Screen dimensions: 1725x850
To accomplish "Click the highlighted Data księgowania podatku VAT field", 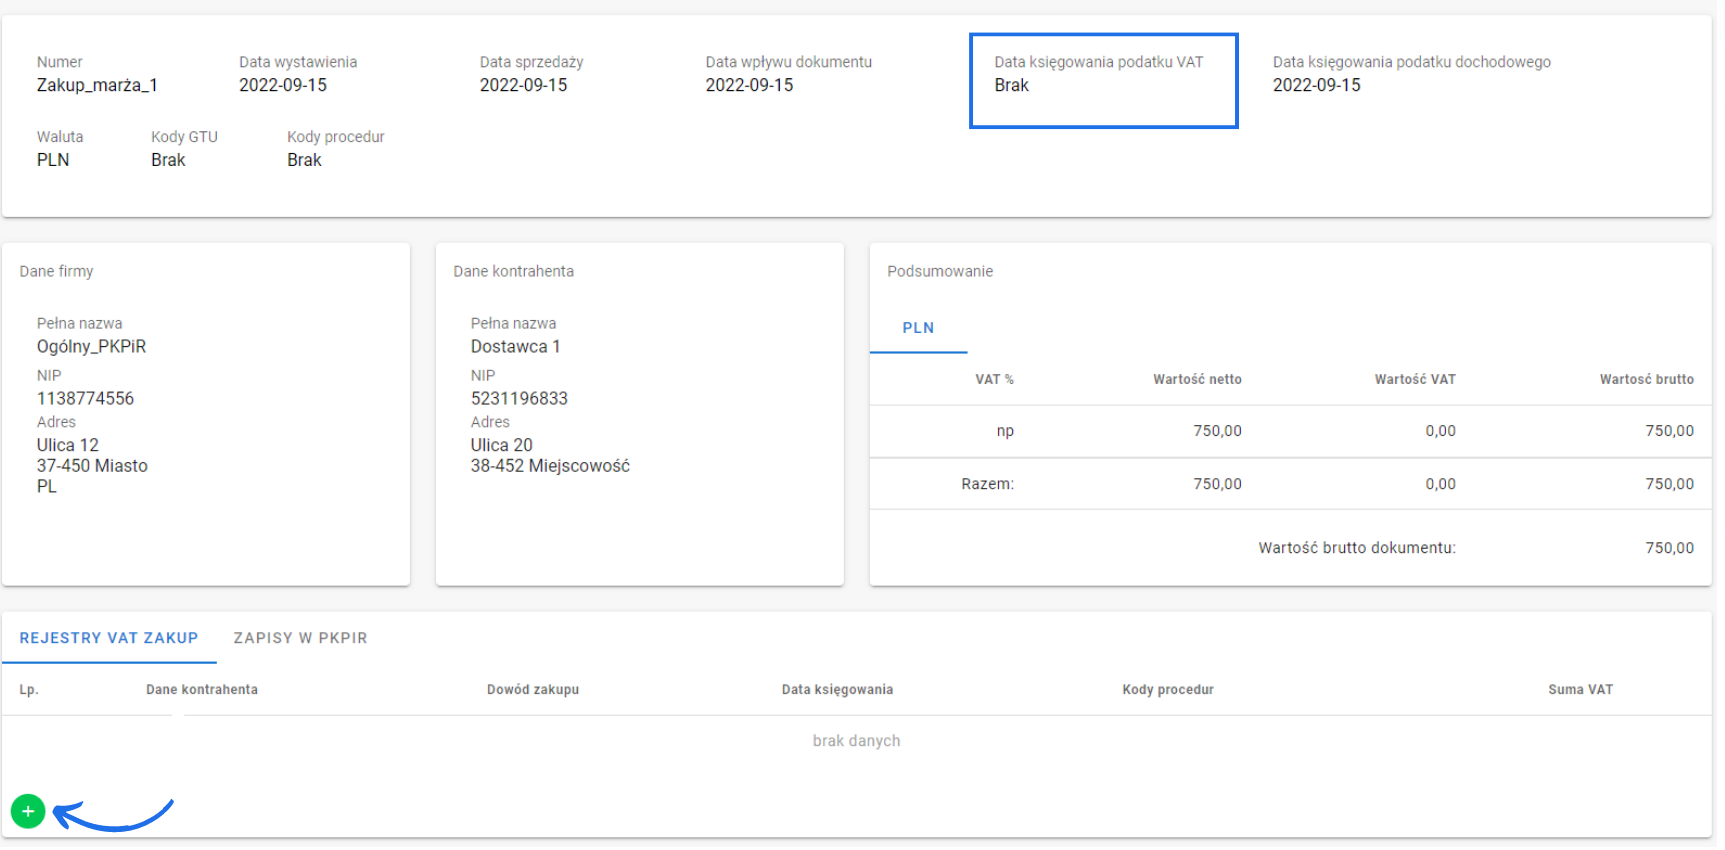I will point(1103,81).
